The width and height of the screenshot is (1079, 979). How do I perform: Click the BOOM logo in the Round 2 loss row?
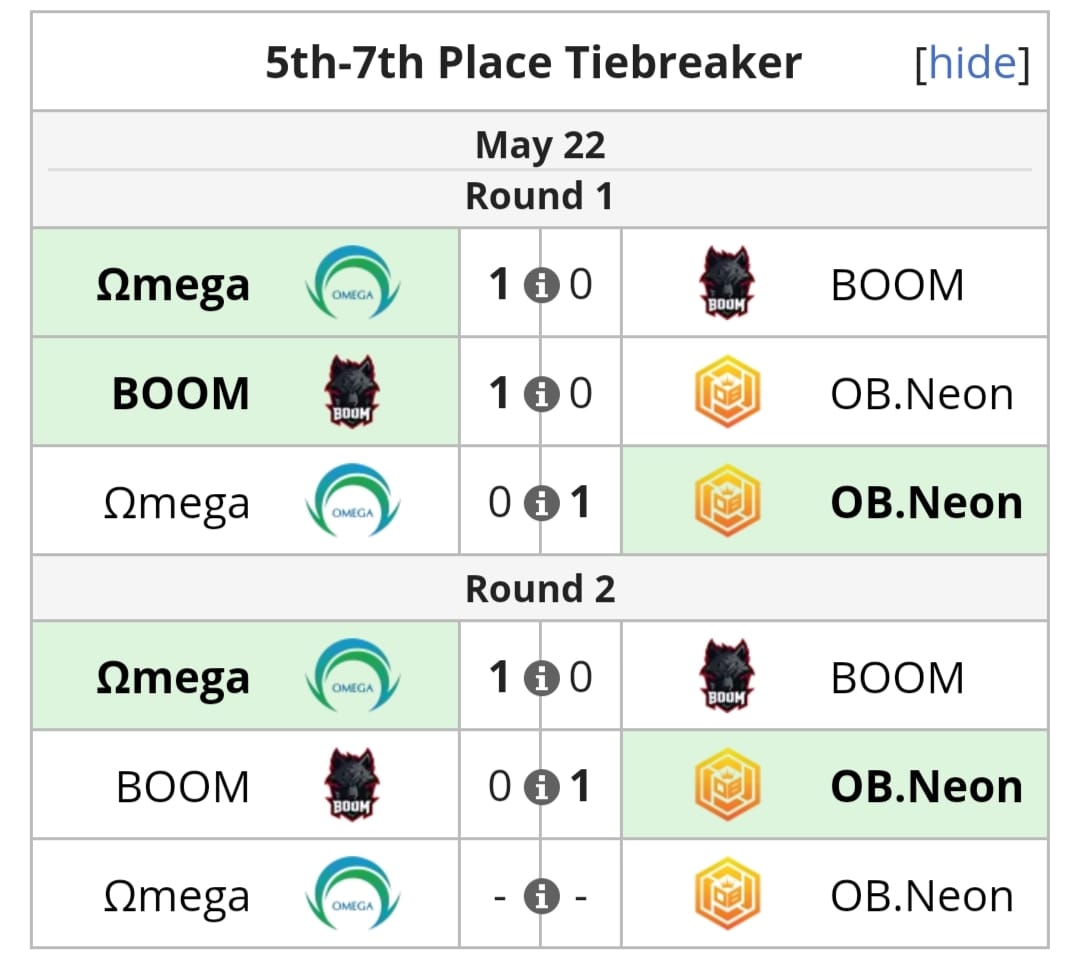(x=352, y=784)
